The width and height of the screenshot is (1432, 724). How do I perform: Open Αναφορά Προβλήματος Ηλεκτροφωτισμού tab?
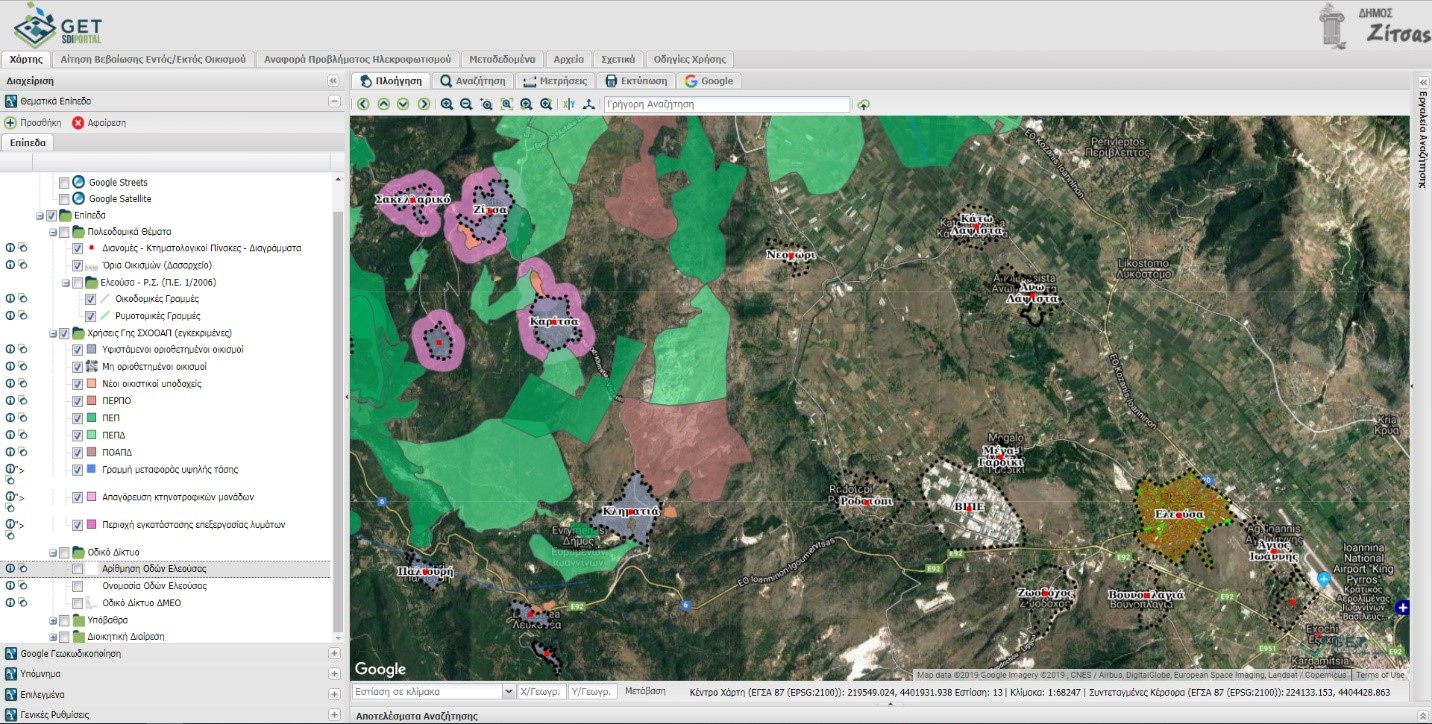pos(357,59)
